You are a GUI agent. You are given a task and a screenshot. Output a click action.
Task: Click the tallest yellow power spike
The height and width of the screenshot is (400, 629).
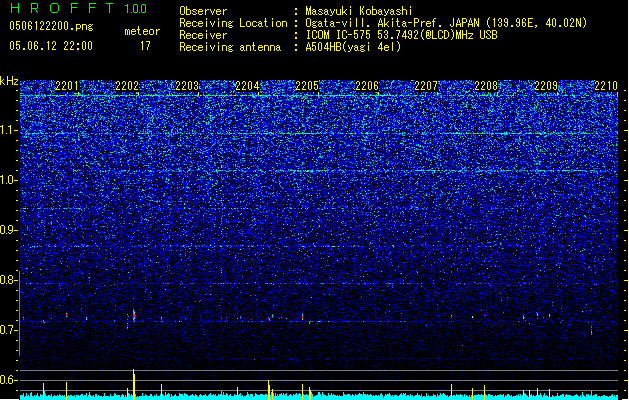point(134,384)
